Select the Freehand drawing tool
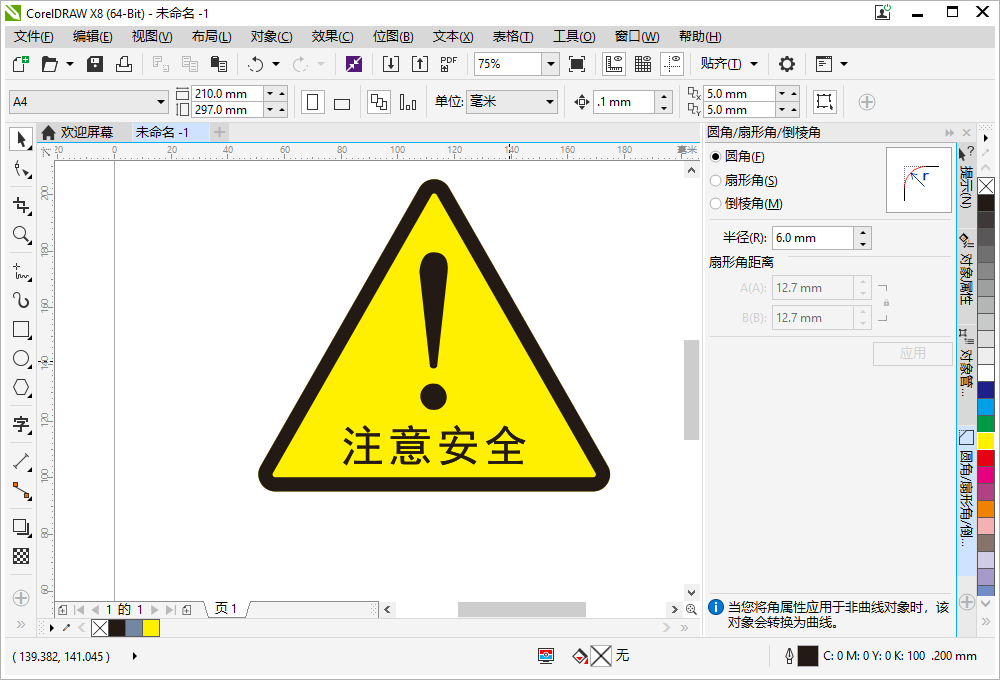This screenshot has width=1000, height=680. click(21, 271)
